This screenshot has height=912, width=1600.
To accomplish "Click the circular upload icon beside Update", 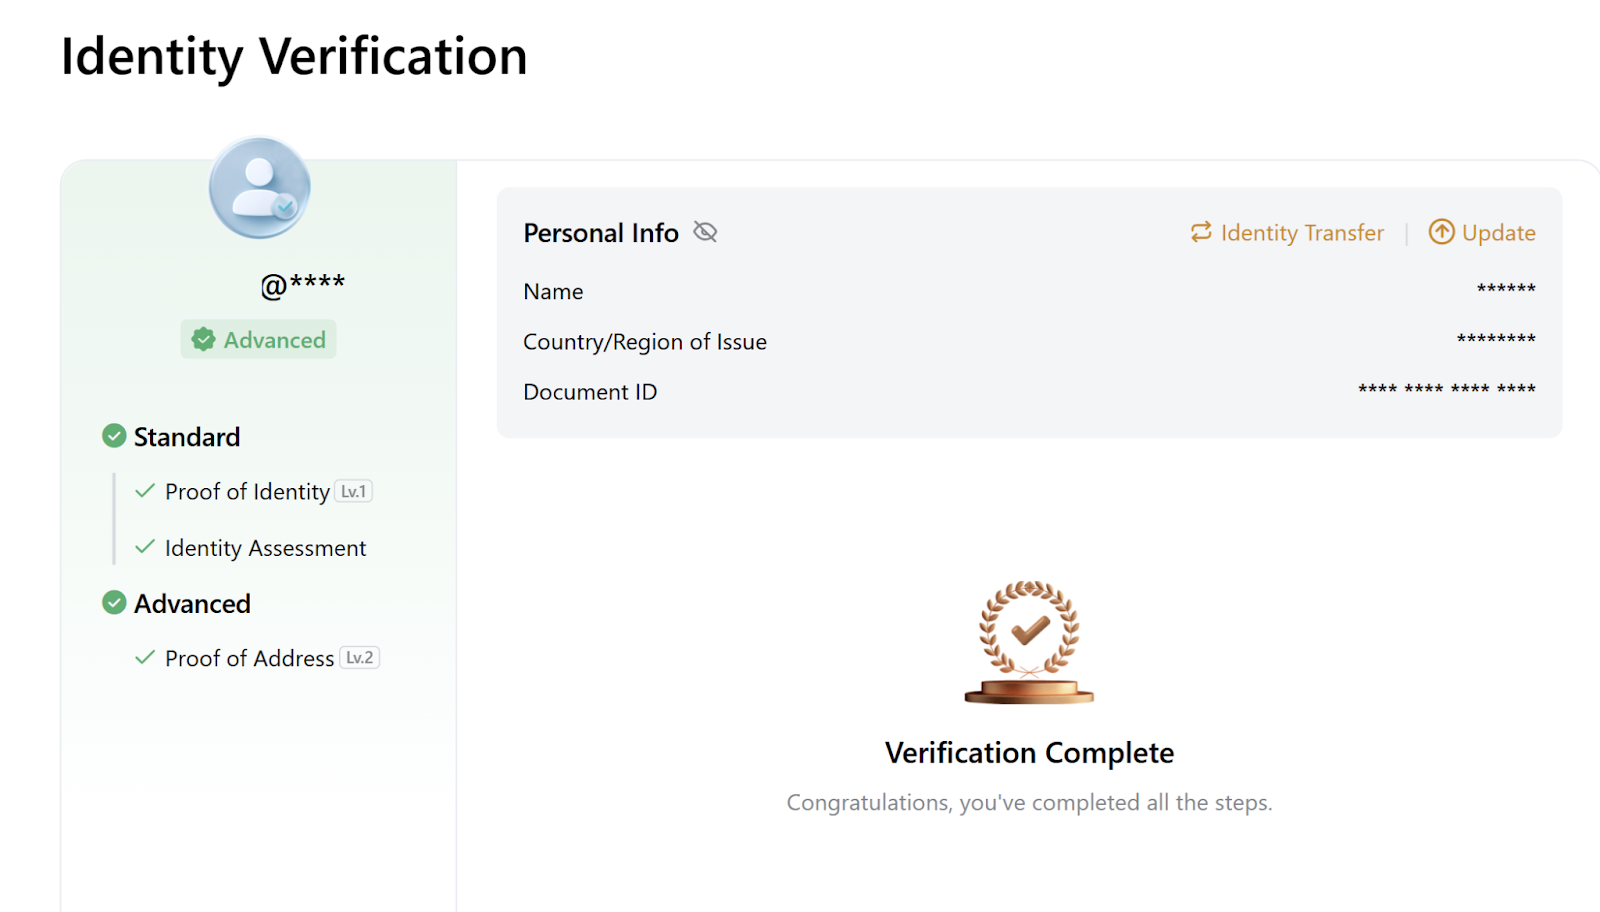I will 1441,232.
